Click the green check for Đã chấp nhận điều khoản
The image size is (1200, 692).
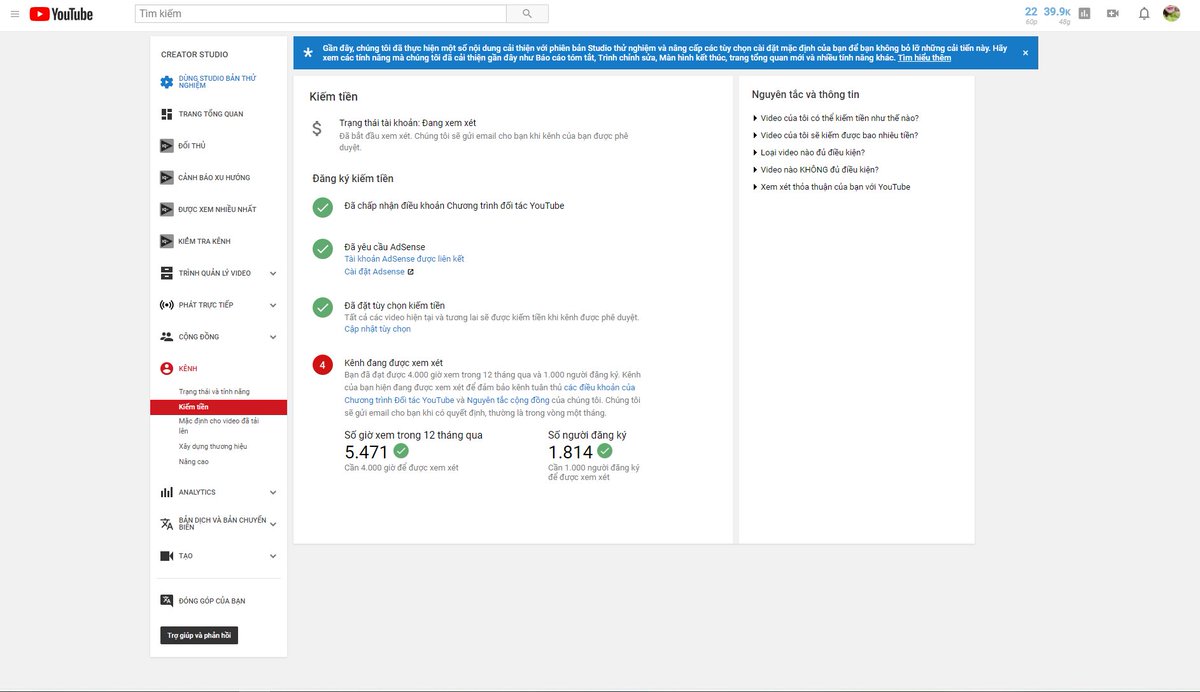pos(322,207)
